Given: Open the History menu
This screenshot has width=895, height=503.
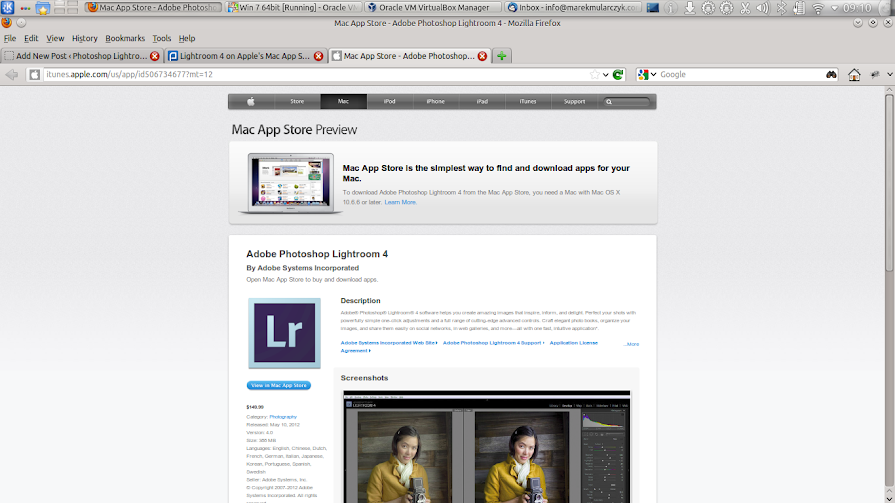Looking at the screenshot, I should point(84,38).
